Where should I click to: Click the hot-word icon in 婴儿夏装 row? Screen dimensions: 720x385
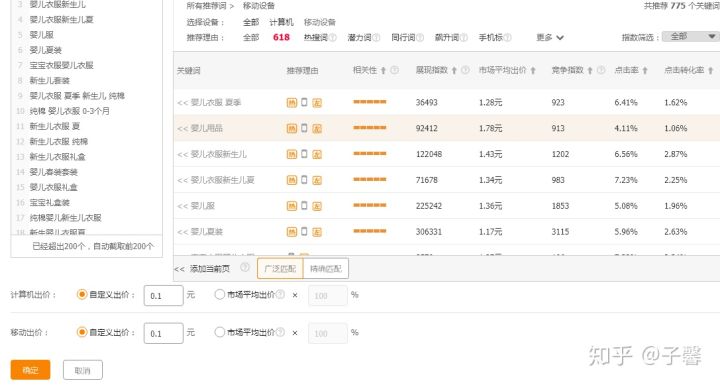(x=292, y=232)
